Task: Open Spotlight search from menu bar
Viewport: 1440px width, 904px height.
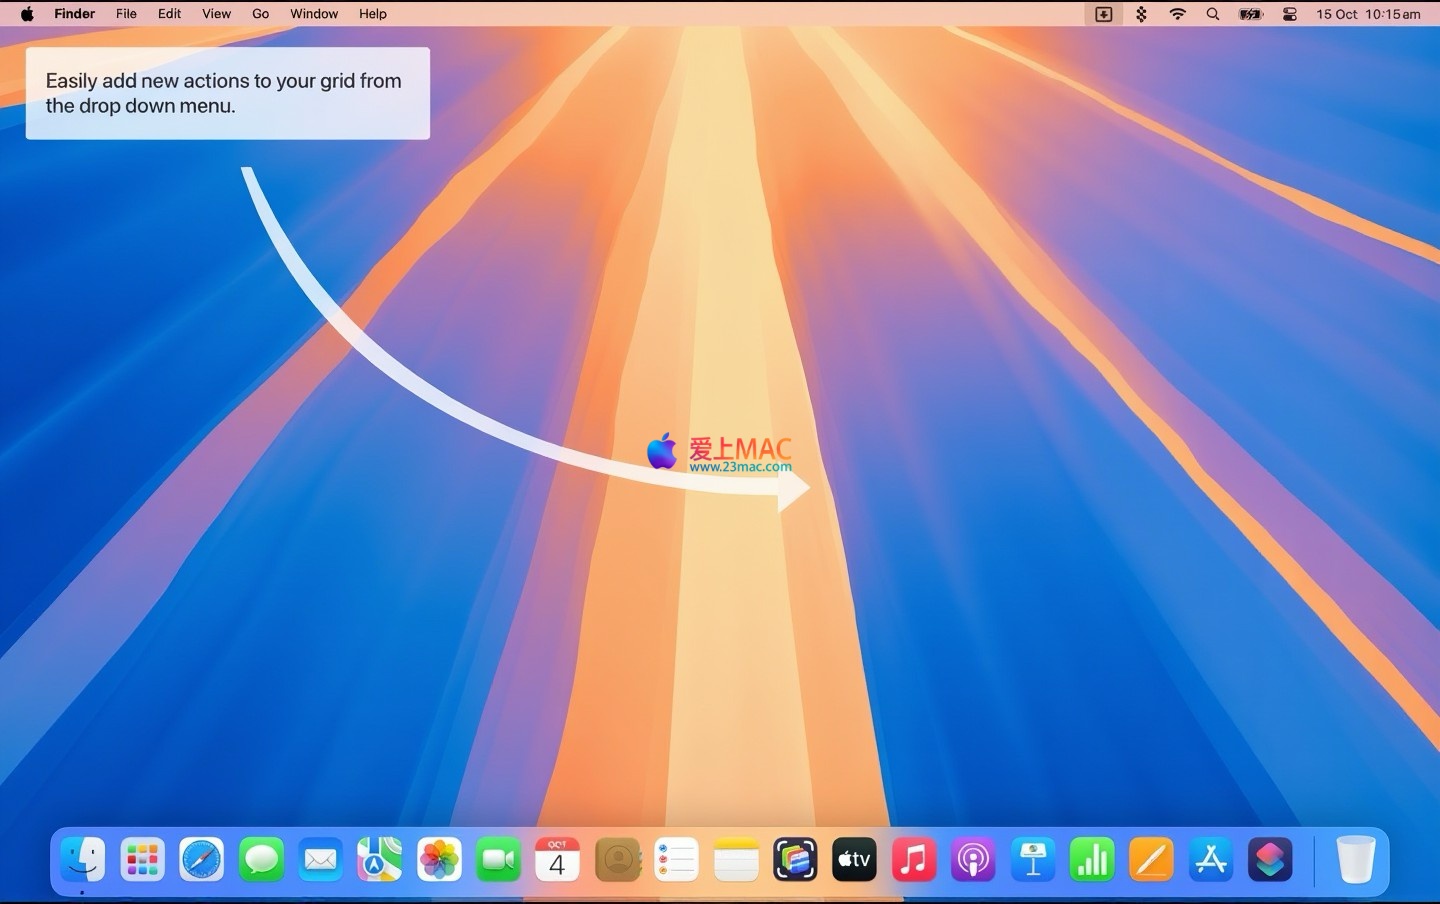Action: tap(1213, 14)
